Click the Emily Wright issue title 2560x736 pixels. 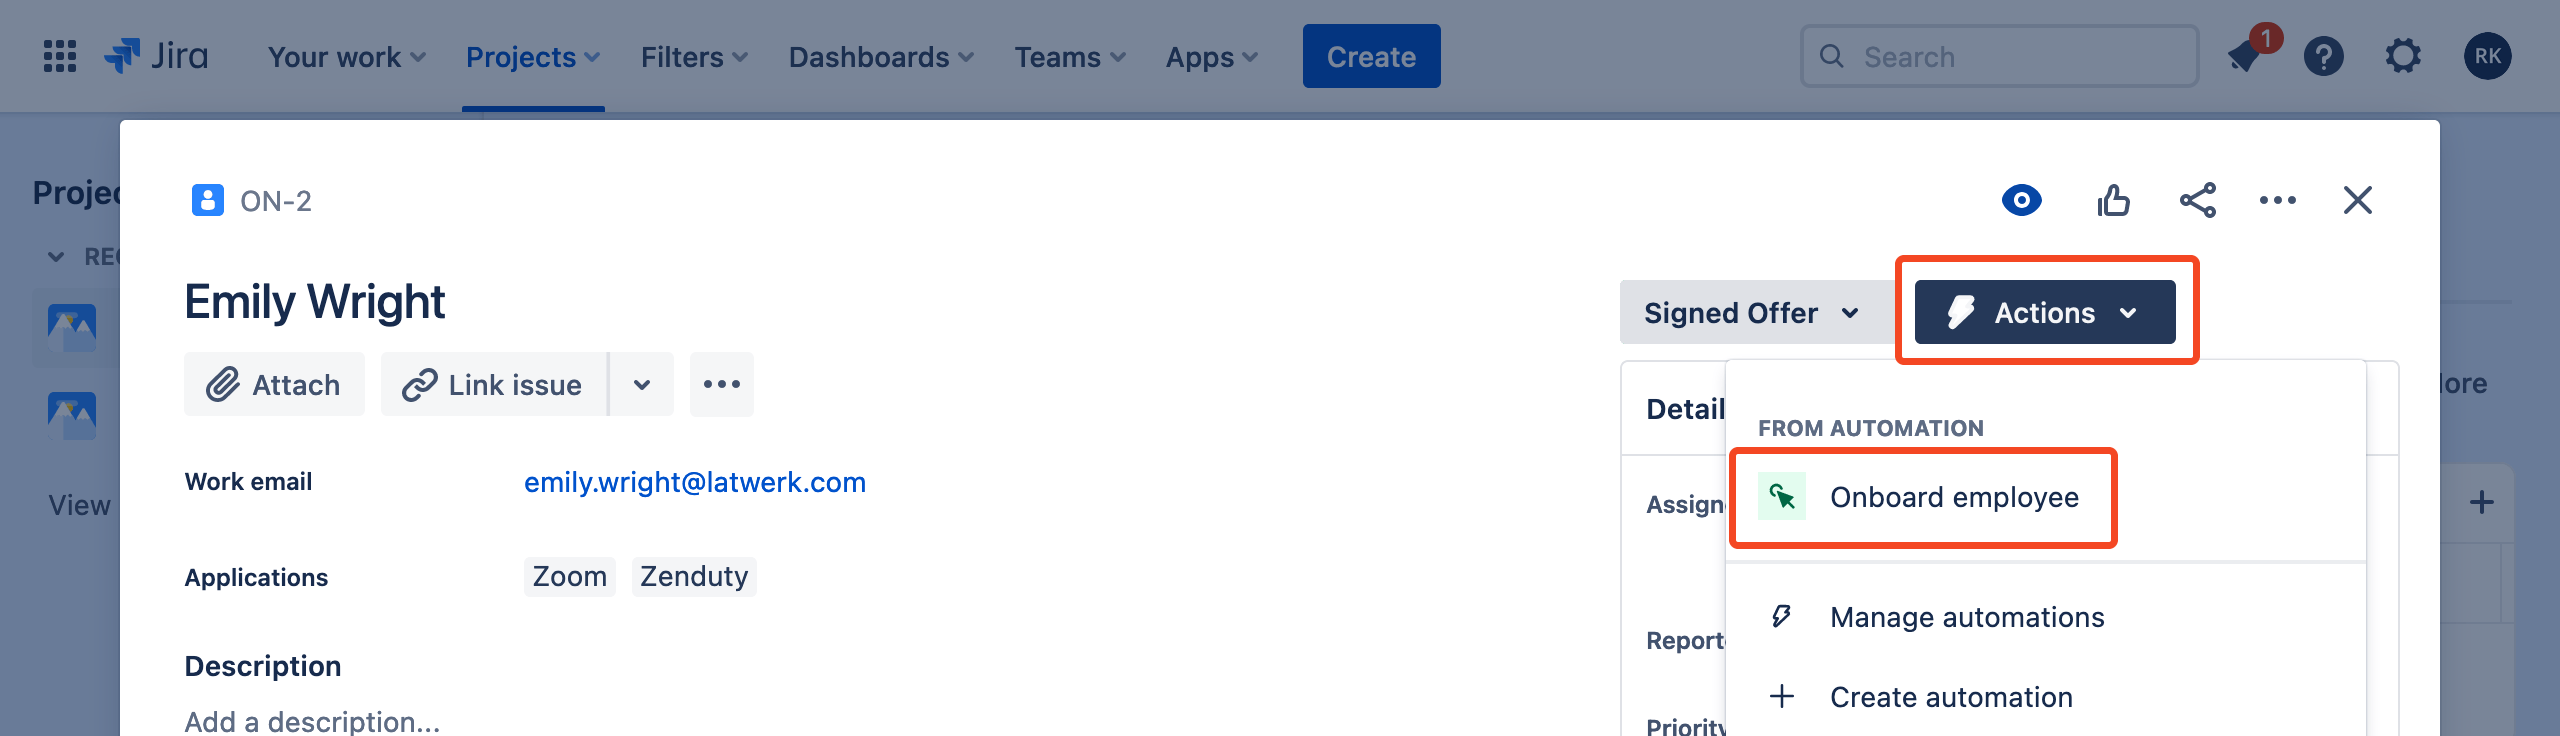point(315,302)
